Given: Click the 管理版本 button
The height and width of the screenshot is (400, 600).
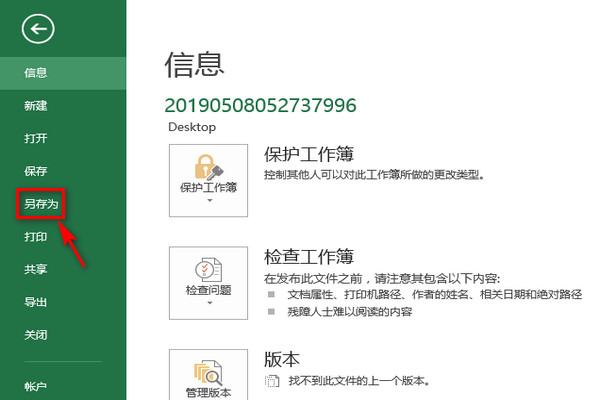Looking at the screenshot, I should pos(209,374).
